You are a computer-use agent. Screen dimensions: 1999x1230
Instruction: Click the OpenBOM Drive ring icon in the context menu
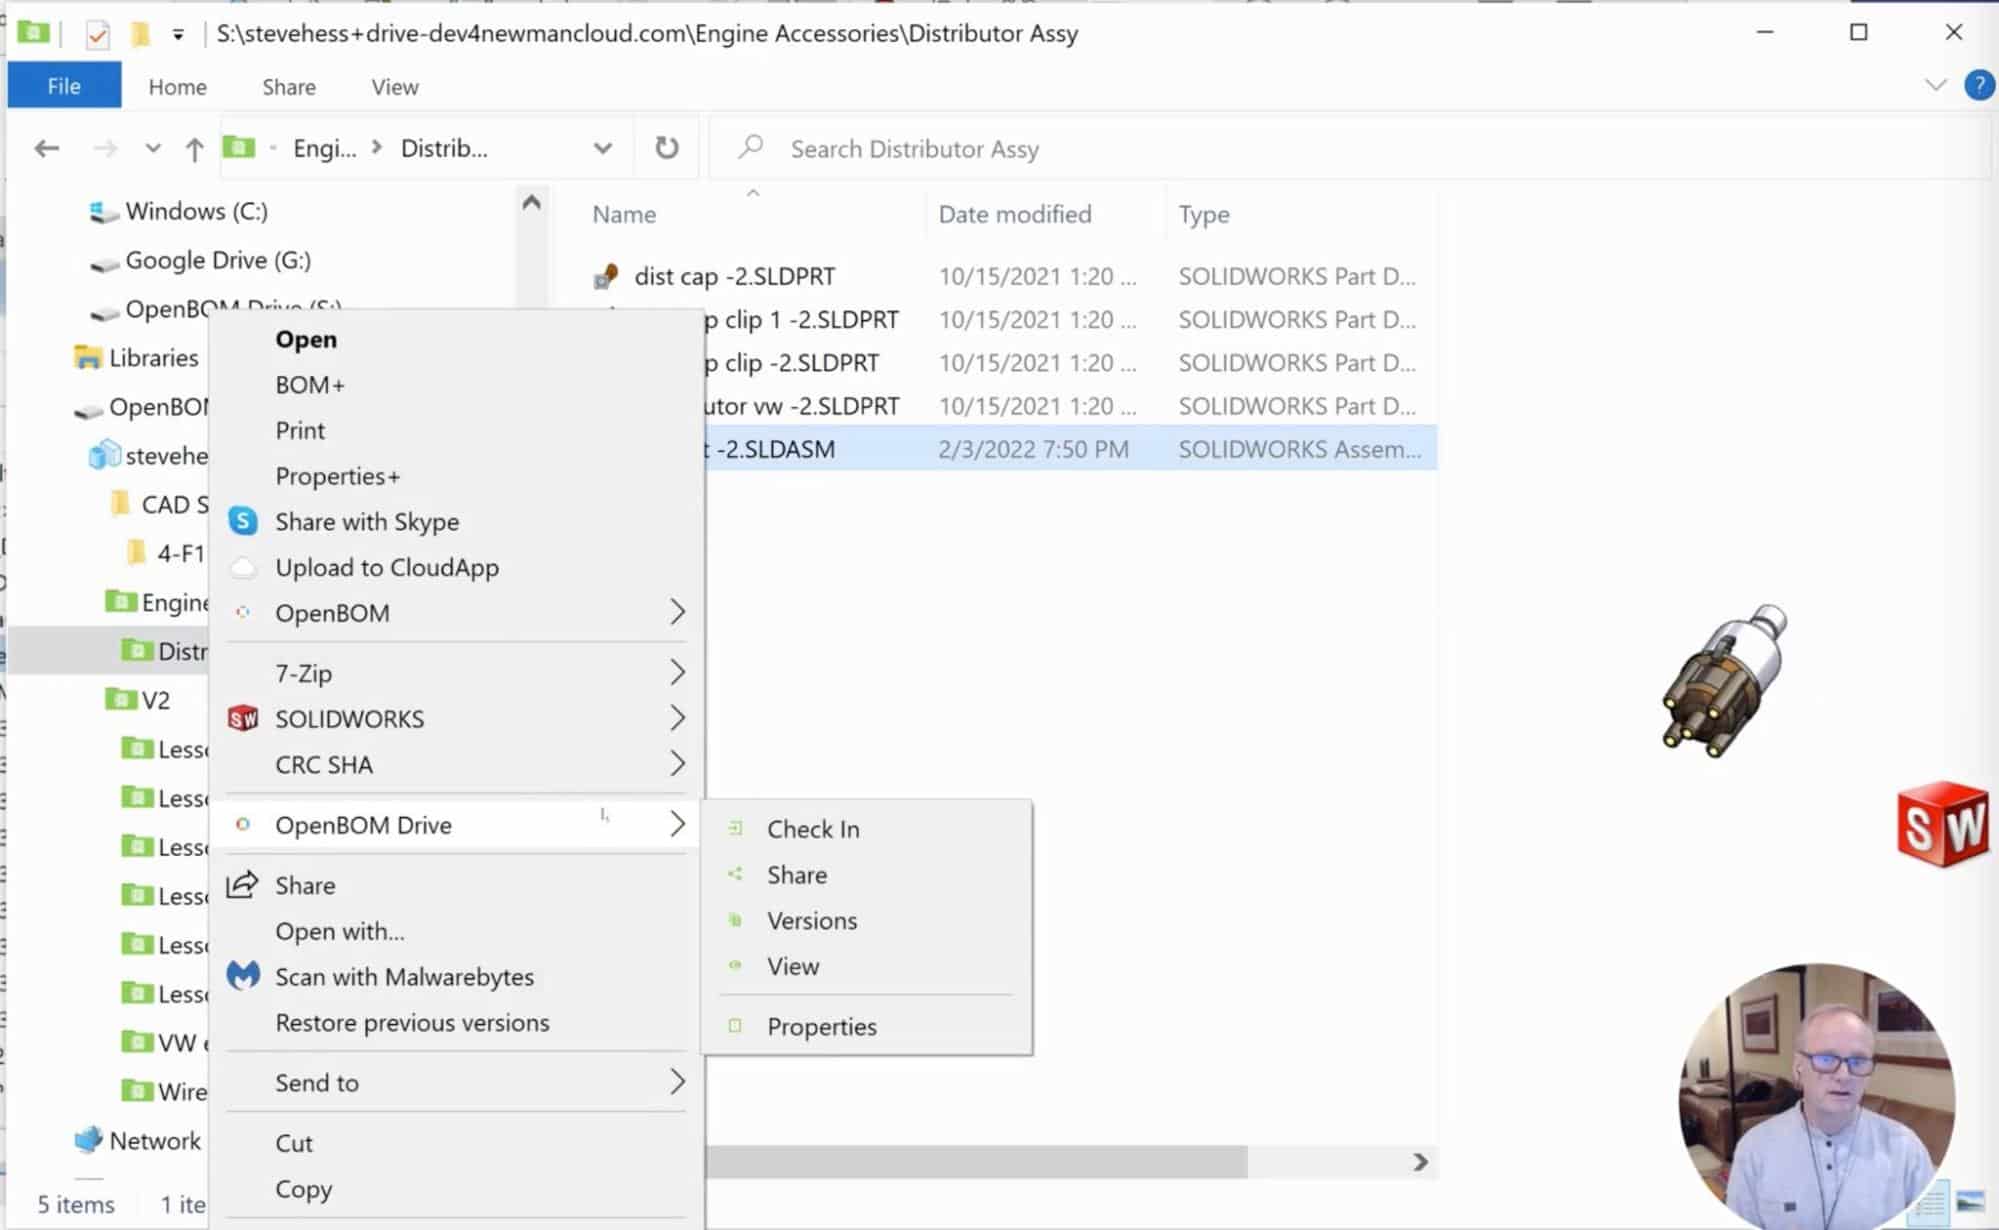(242, 824)
